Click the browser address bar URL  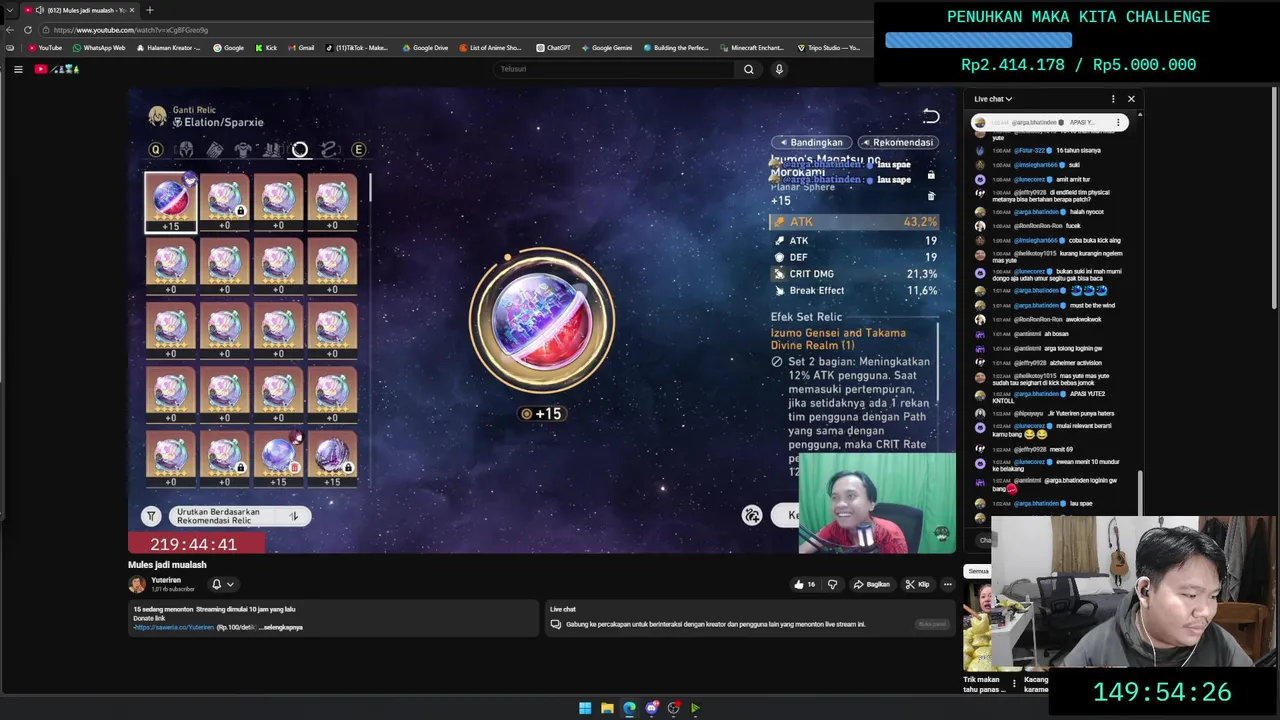pyautogui.click(x=131, y=30)
